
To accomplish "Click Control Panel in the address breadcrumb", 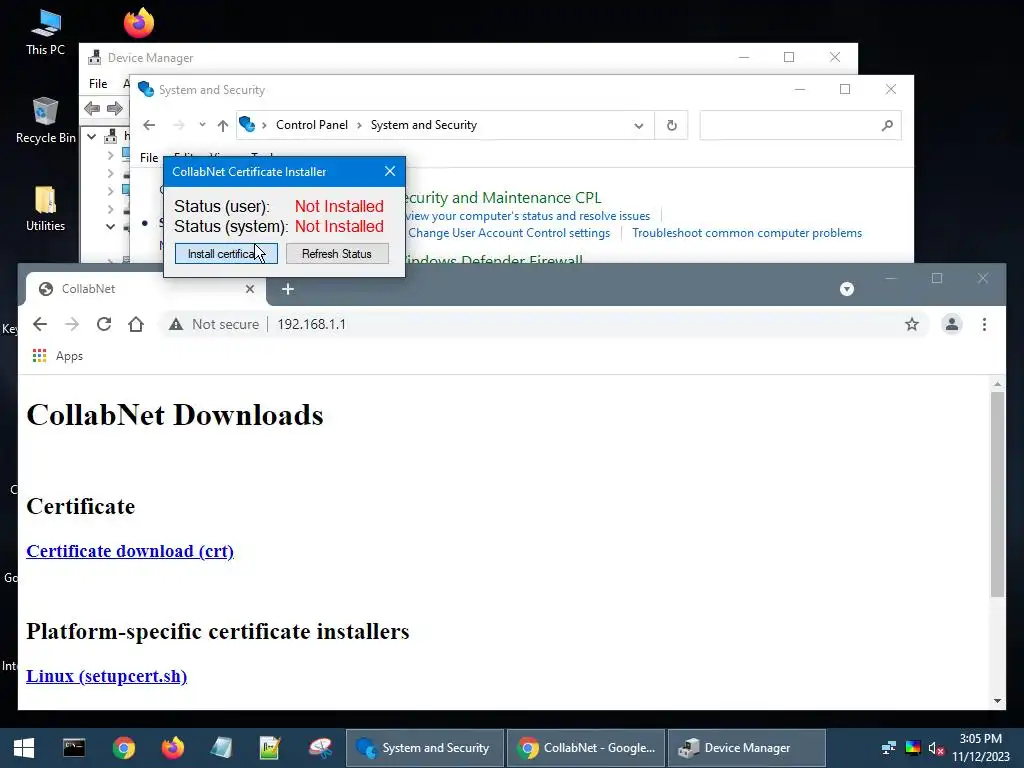I will coord(312,125).
